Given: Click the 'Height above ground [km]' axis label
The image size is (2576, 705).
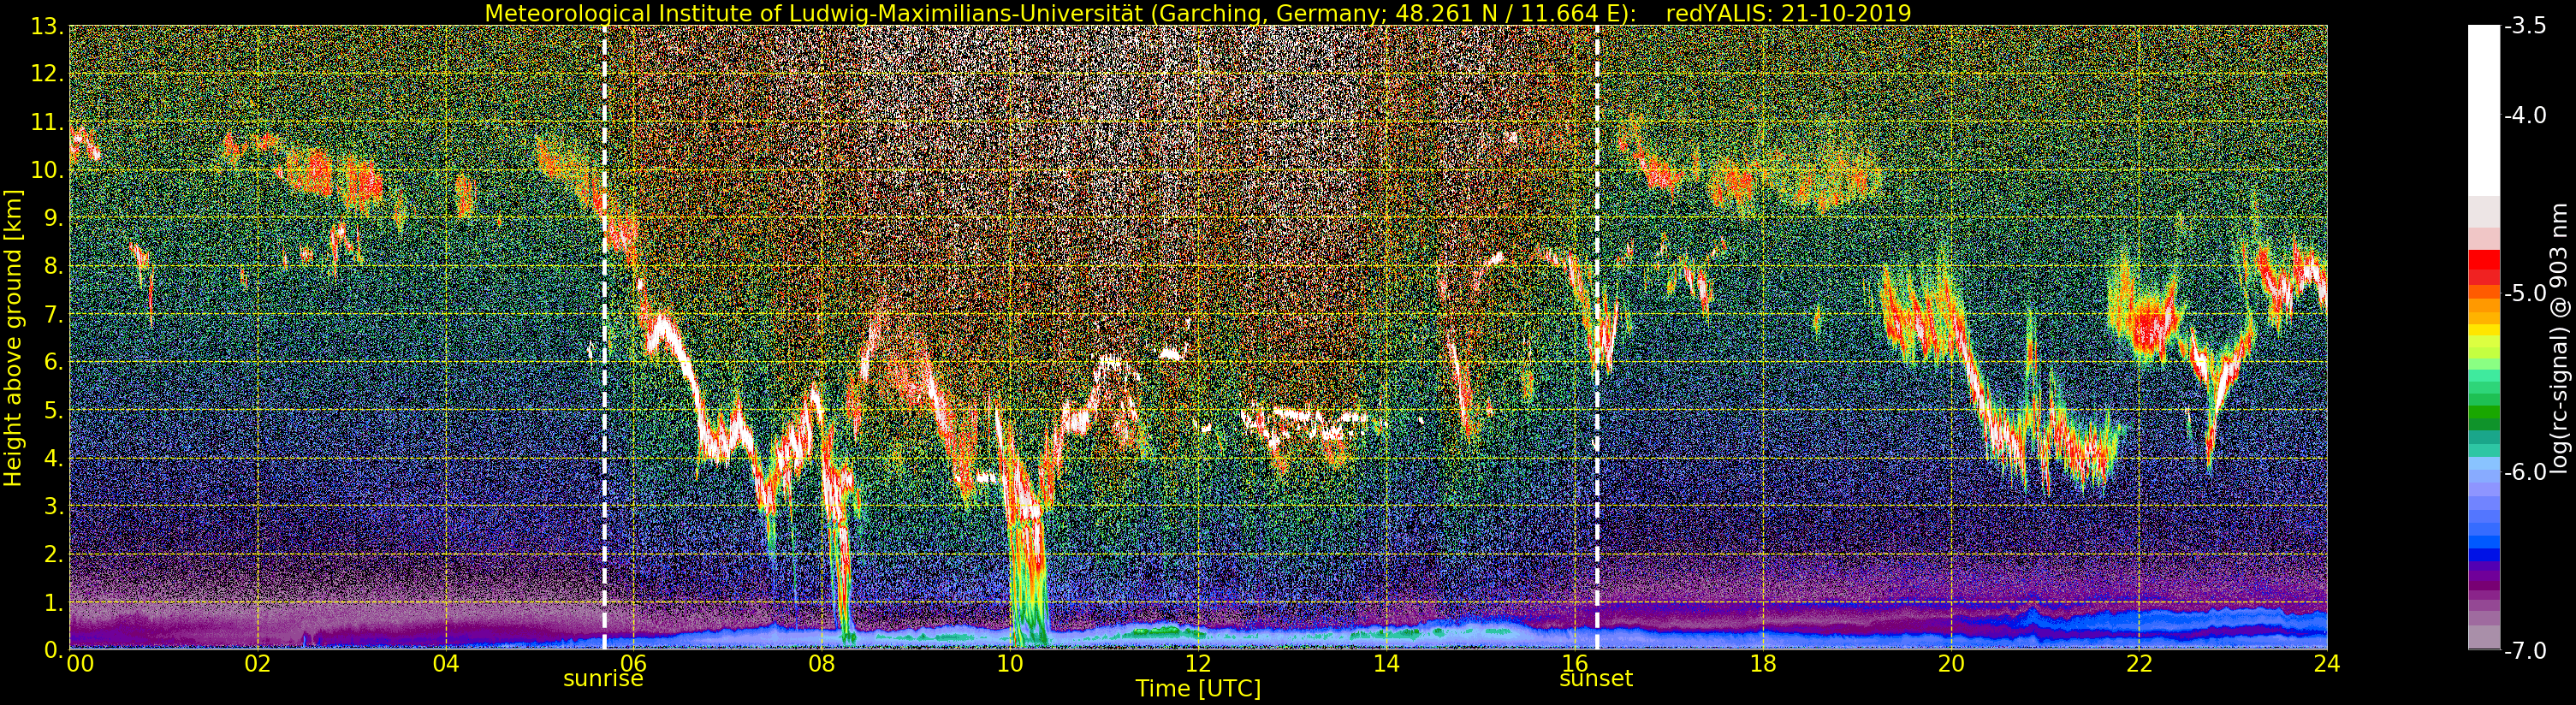Looking at the screenshot, I should [13, 338].
